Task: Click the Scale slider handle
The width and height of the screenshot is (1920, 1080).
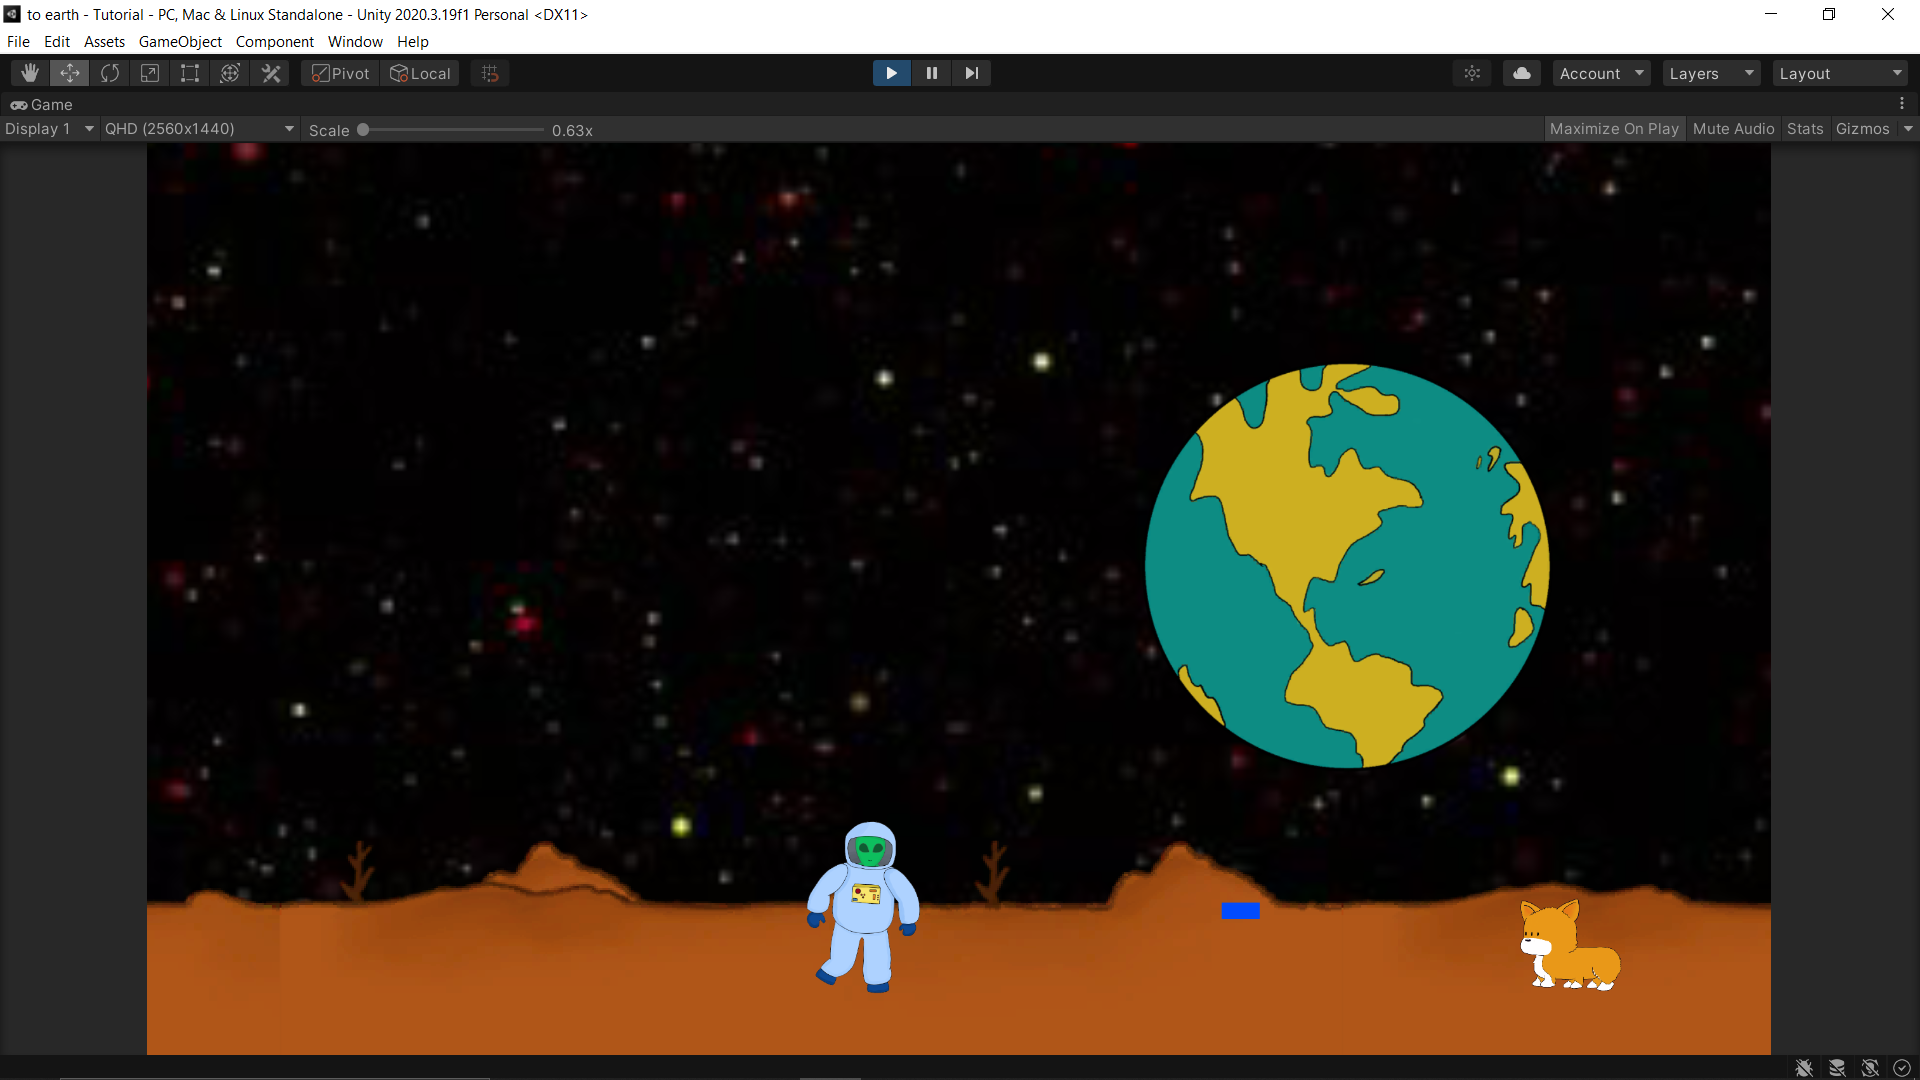Action: (363, 130)
